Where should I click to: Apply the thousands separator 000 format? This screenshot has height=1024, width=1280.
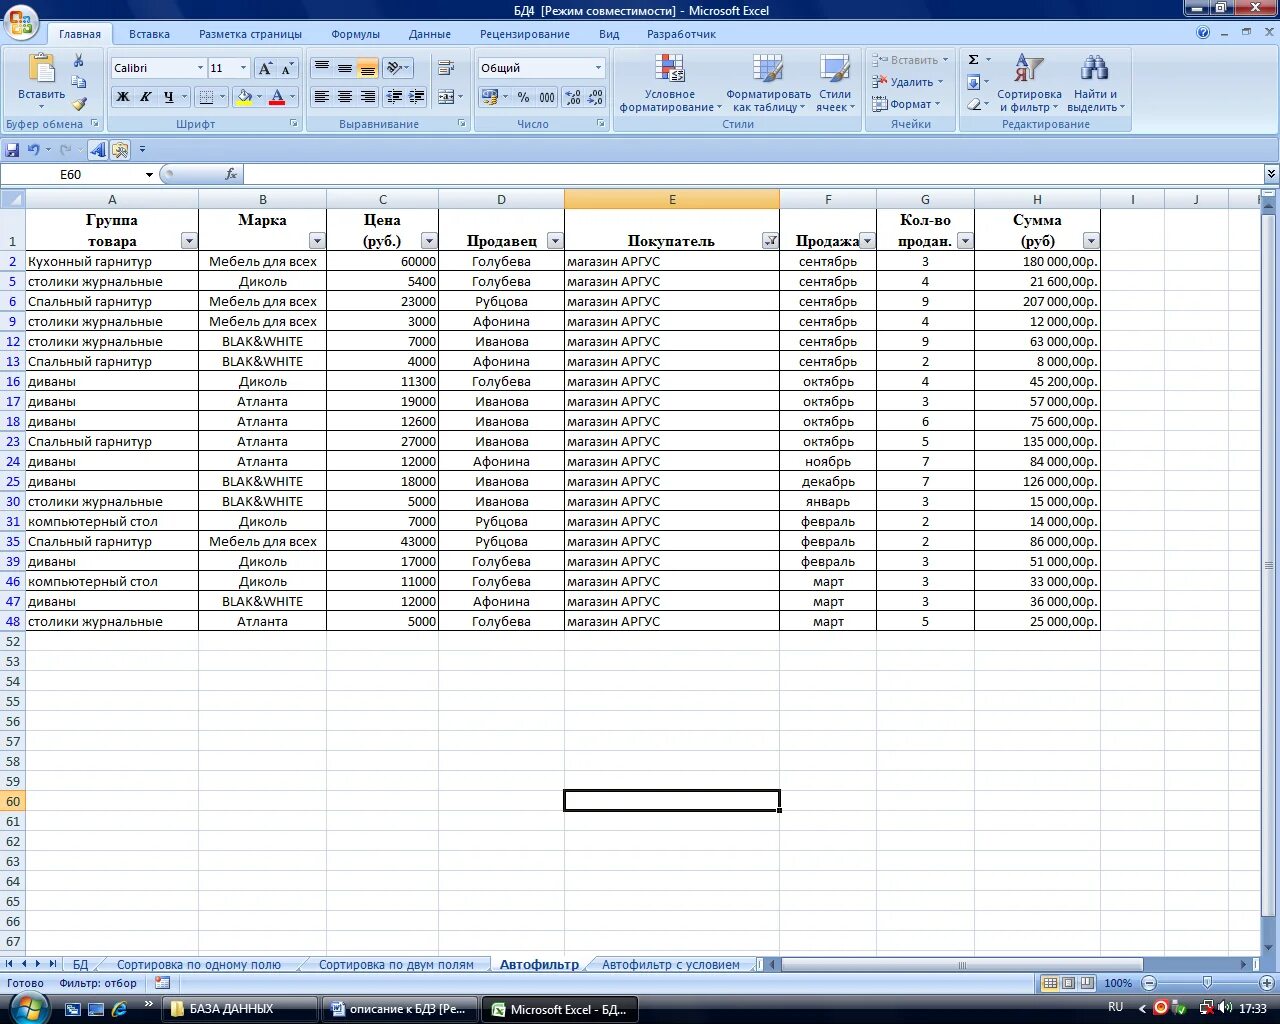click(547, 97)
